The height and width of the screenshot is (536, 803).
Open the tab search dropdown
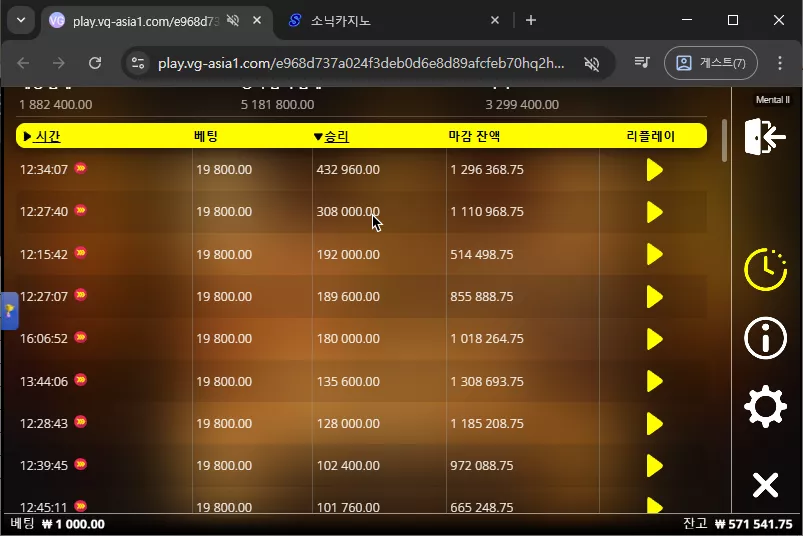tap(21, 20)
